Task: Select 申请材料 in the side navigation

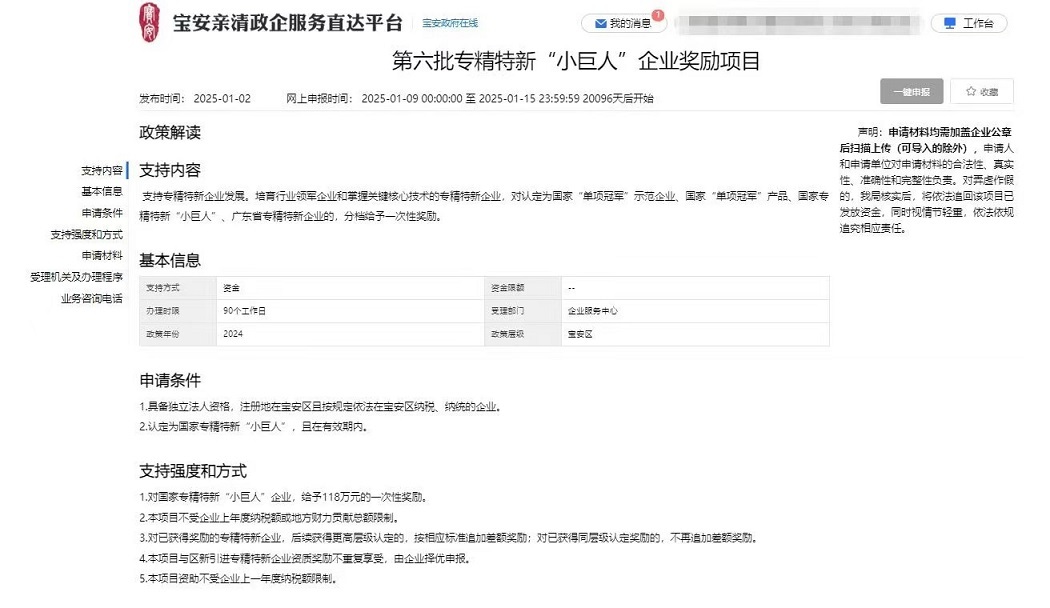Action: (101, 256)
